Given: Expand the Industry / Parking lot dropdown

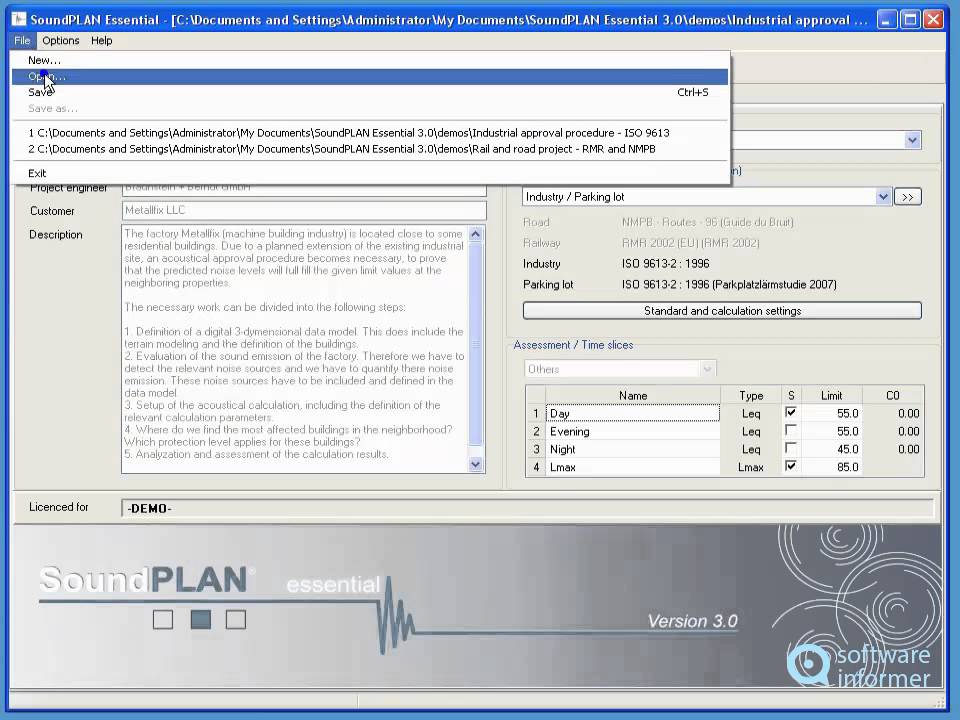Looking at the screenshot, I should [x=882, y=197].
